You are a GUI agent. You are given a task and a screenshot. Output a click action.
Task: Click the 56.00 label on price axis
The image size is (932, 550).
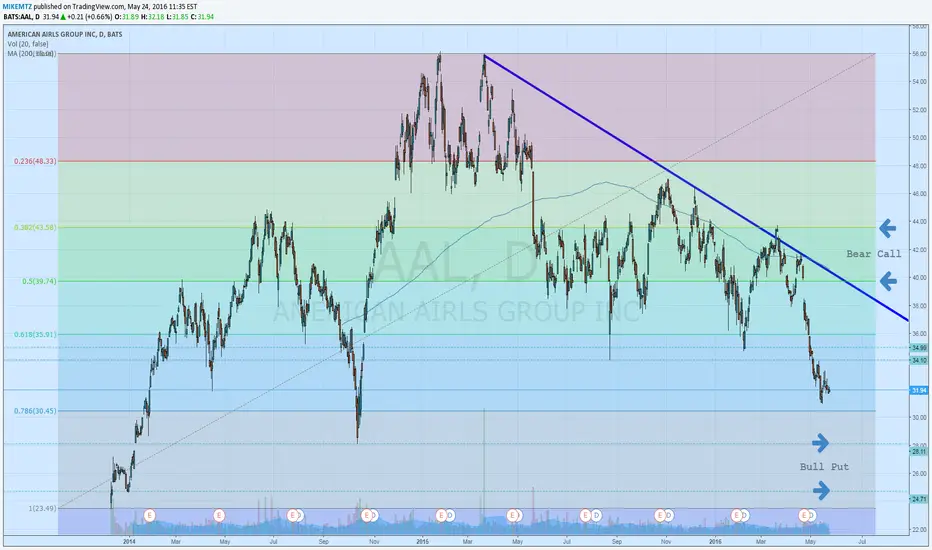click(920, 54)
